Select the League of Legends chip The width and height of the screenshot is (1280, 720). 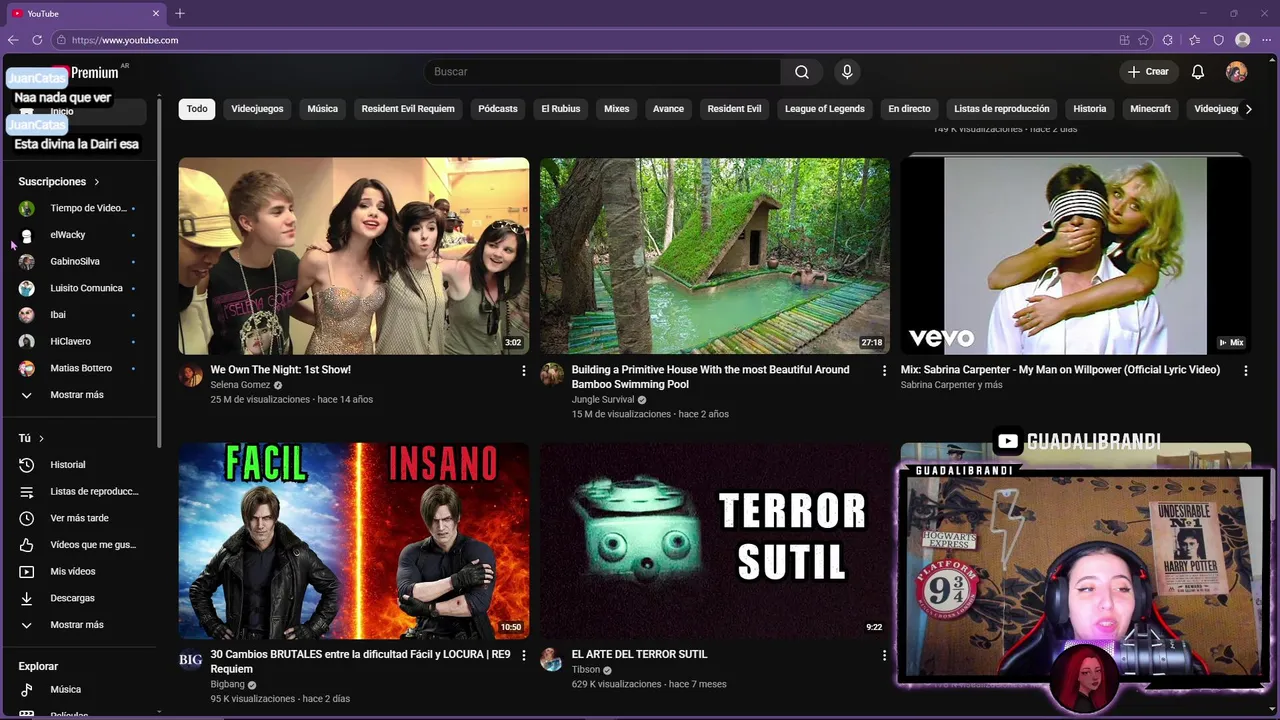[x=825, y=109]
